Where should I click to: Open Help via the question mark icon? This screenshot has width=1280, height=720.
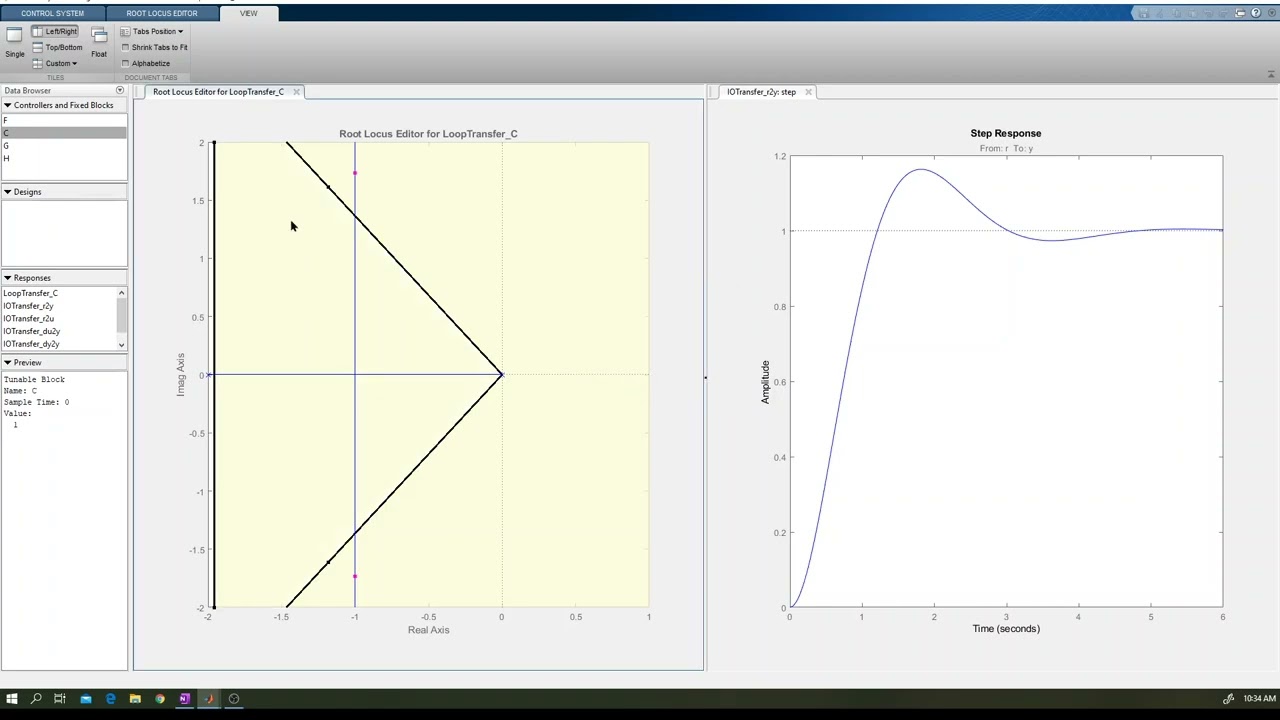point(1256,13)
